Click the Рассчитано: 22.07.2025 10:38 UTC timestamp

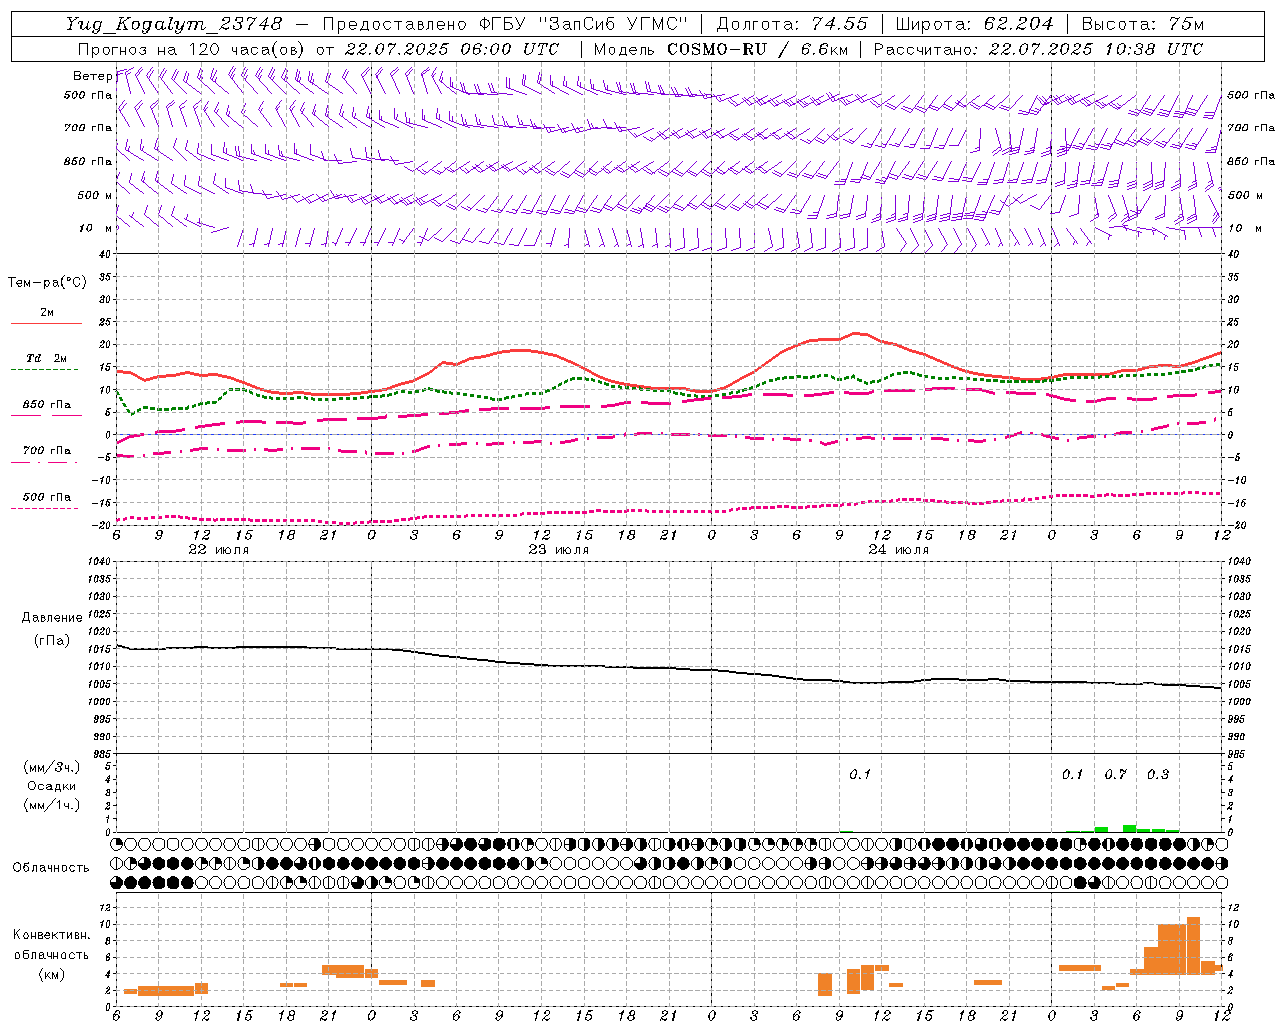click(x=1038, y=49)
